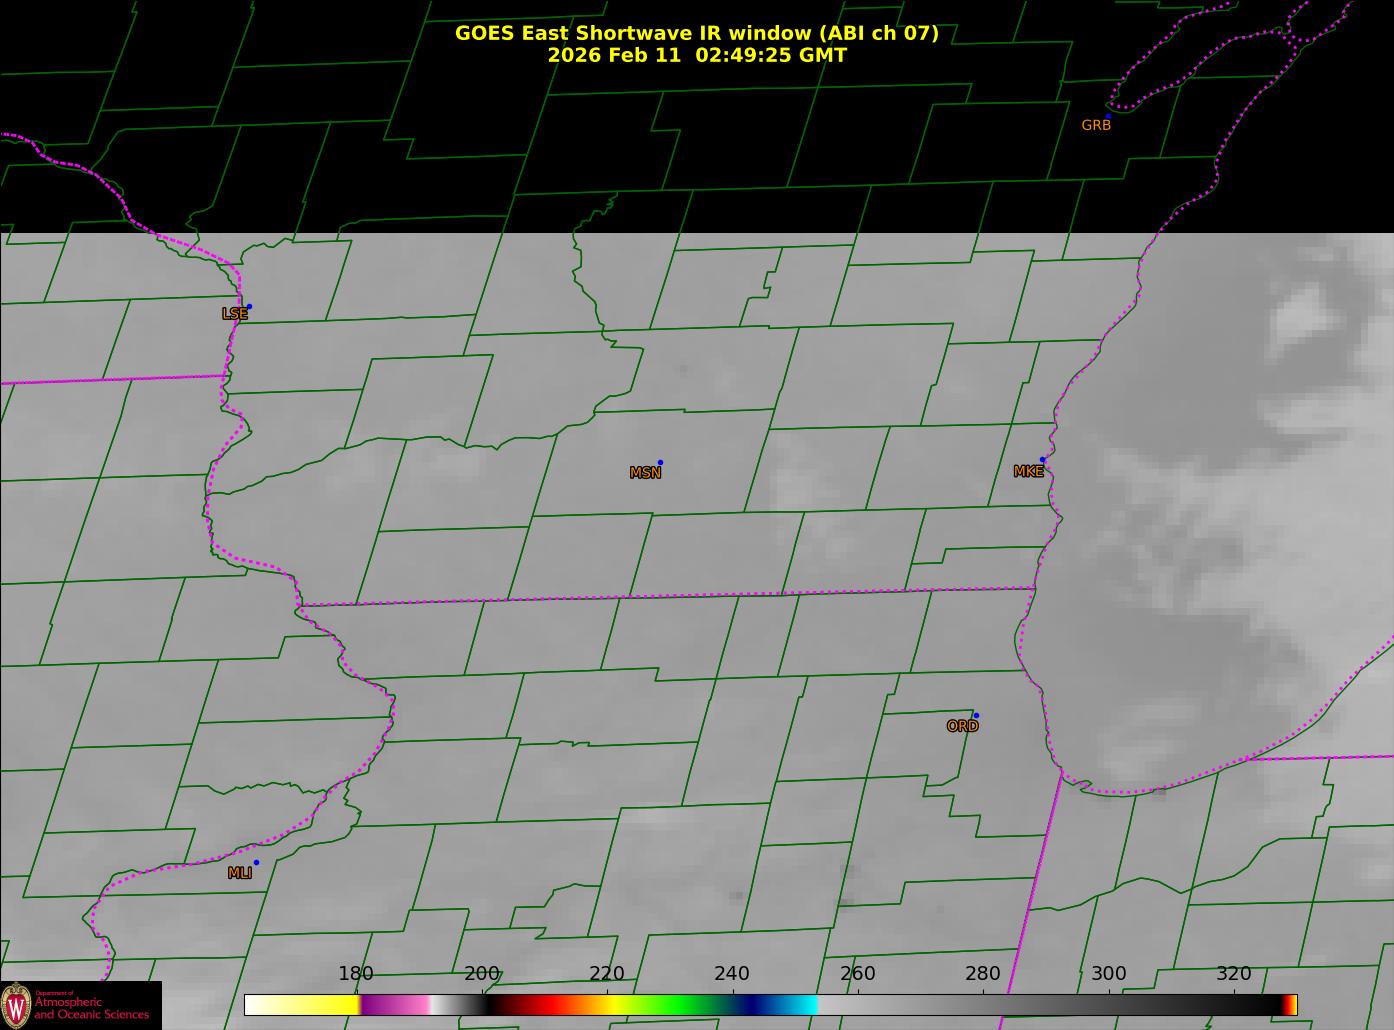Click the 180 tick label on the scale
The height and width of the screenshot is (1030, 1394).
coord(355,974)
